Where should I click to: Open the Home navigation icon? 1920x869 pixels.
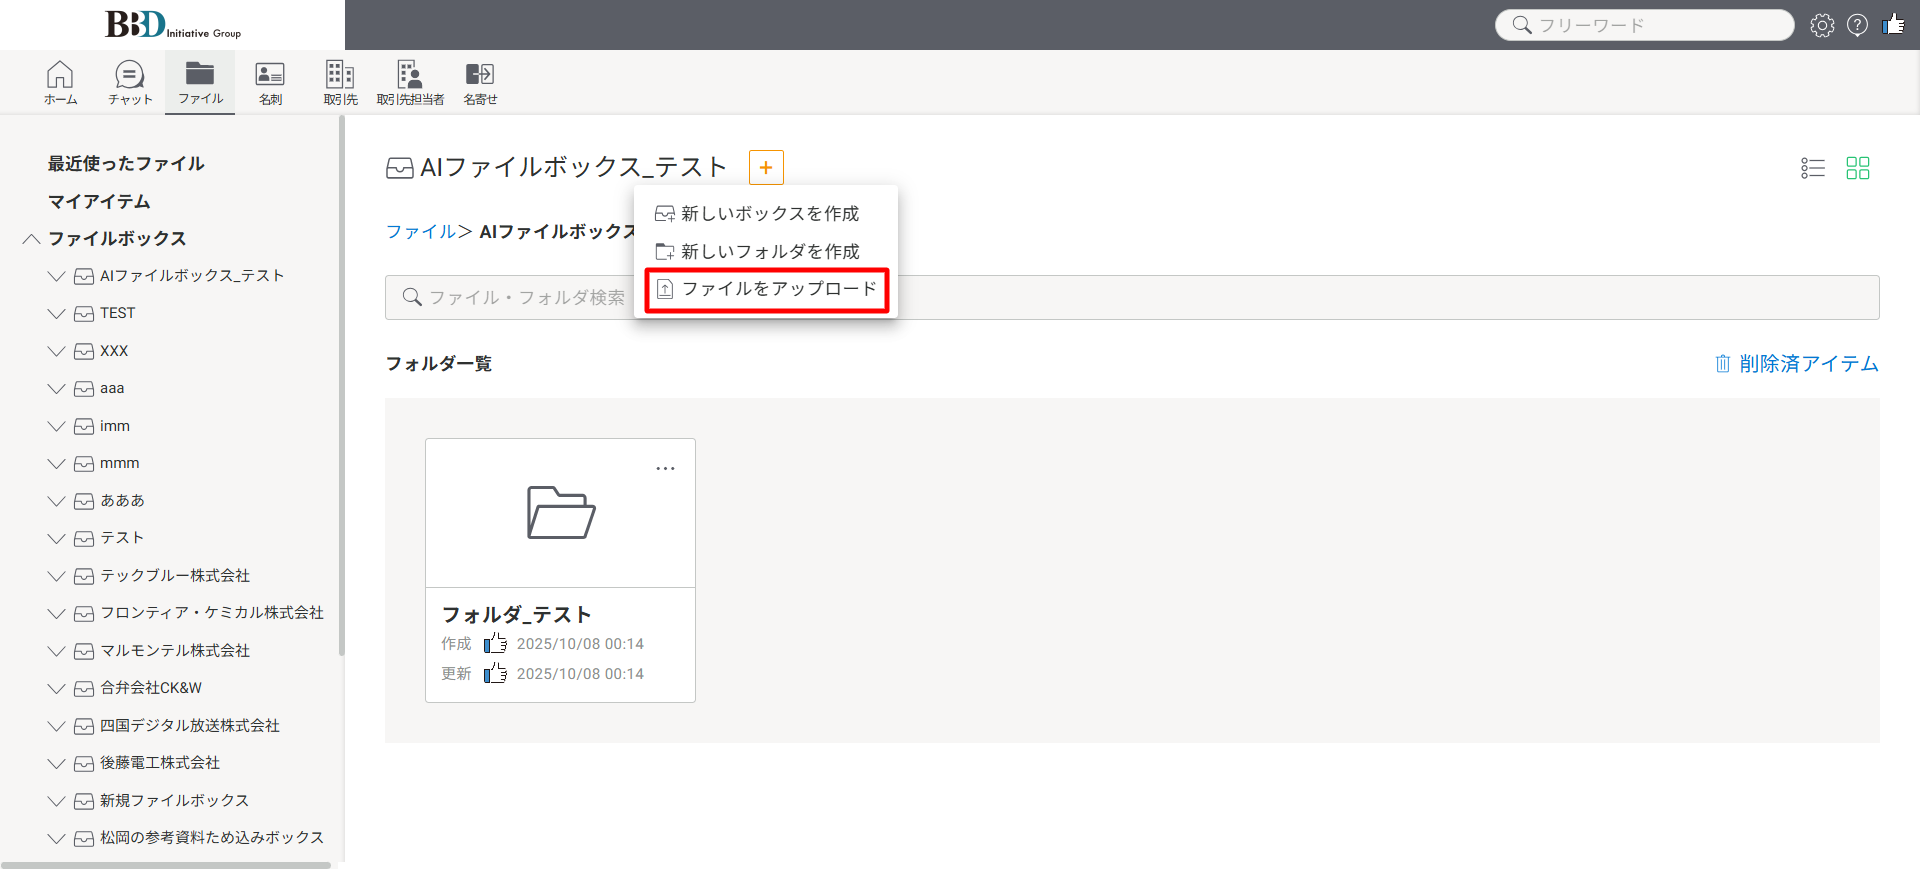coord(60,82)
